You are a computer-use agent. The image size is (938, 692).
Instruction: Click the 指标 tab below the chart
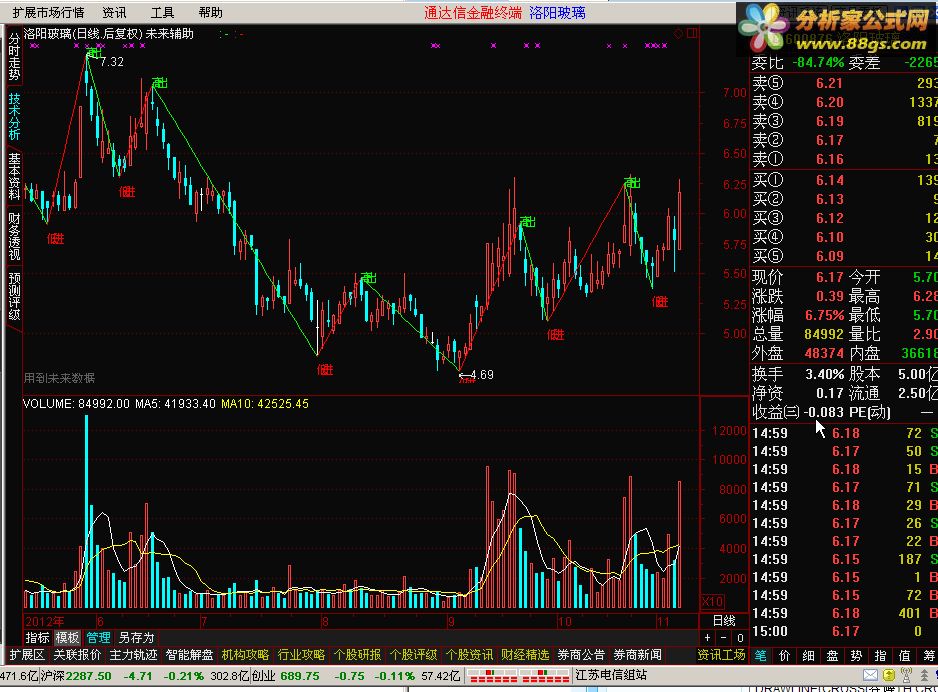click(x=37, y=638)
